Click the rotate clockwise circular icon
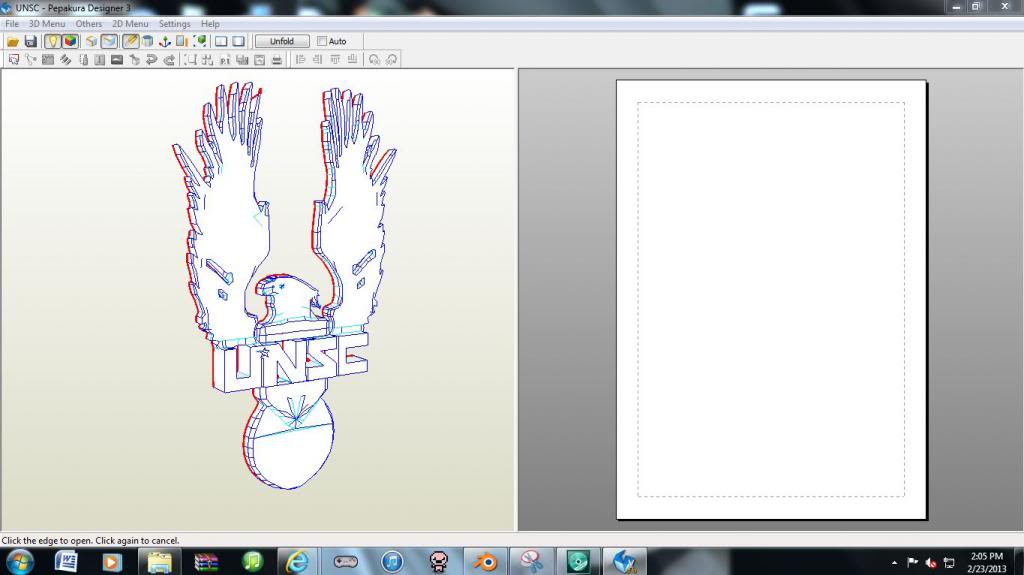Viewport: 1024px width, 575px height. click(391, 59)
